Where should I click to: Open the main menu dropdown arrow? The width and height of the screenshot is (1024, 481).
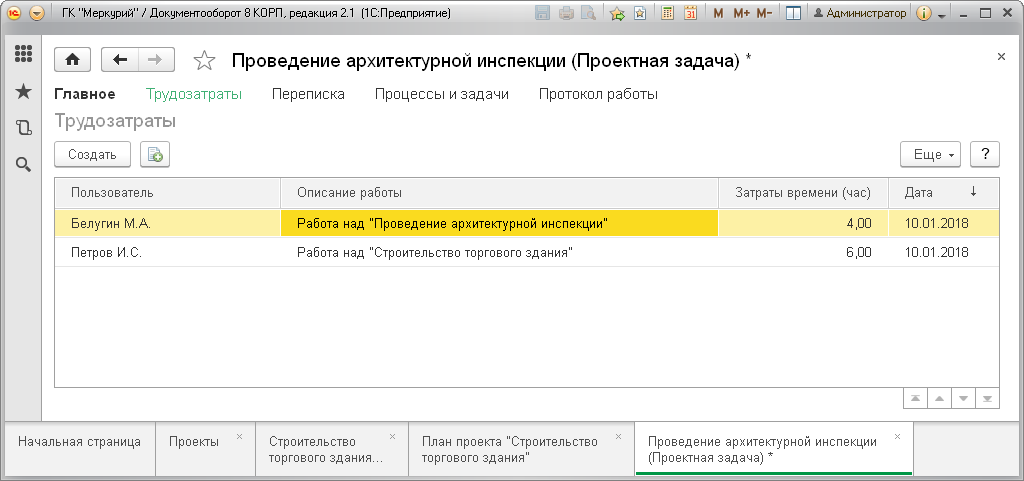coord(37,13)
